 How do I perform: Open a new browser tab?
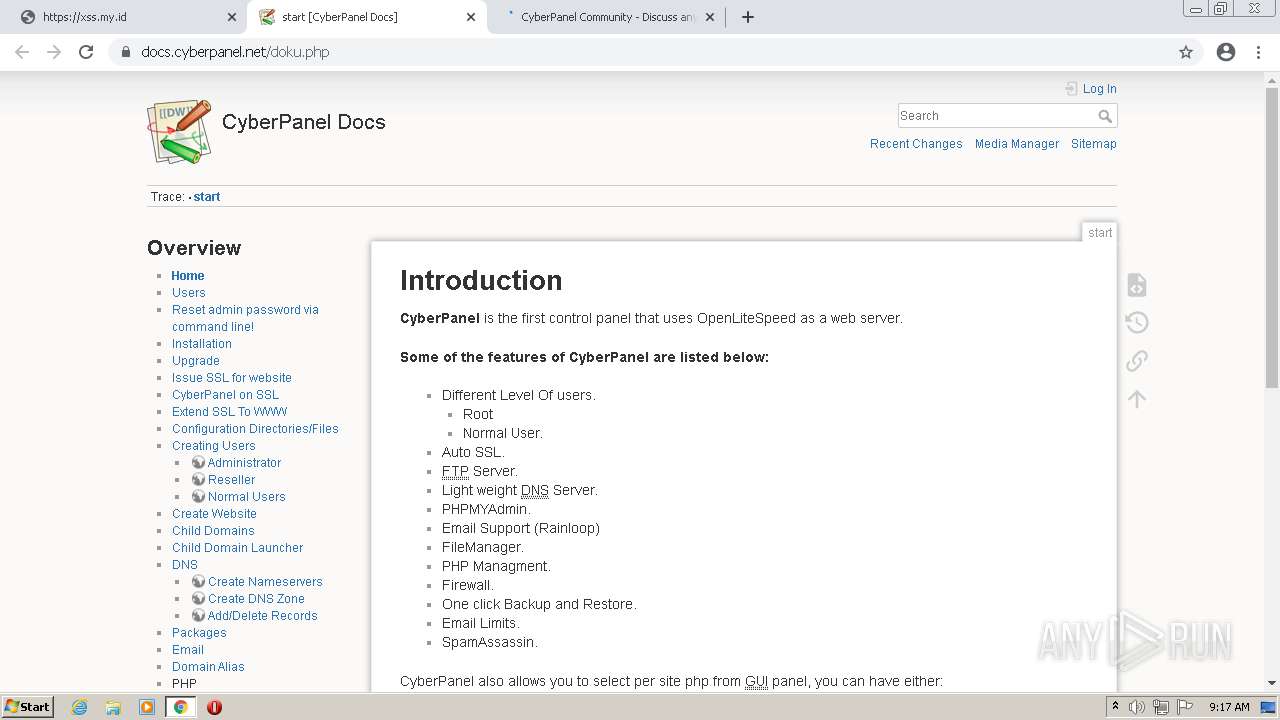747,17
